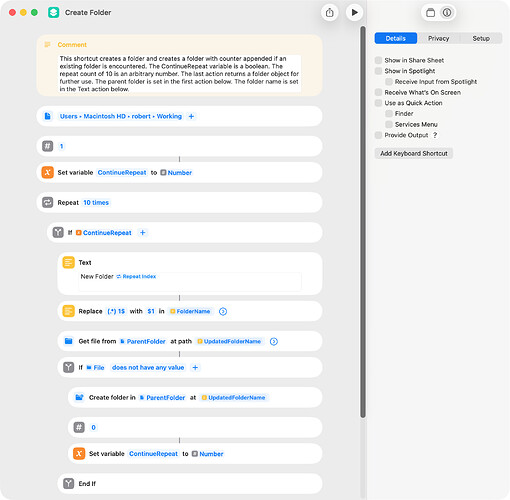Open the share button in toolbar
This screenshot has width=510, height=500.
click(330, 13)
